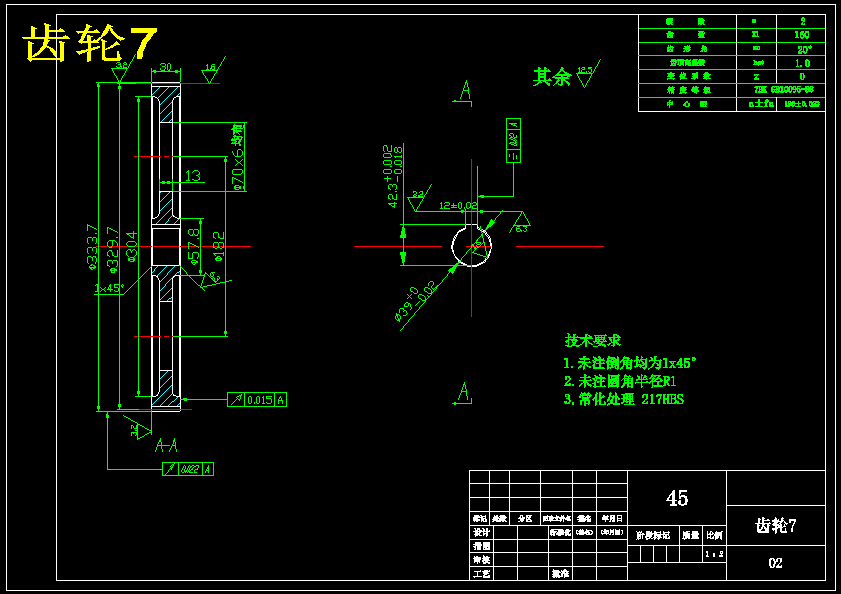841x594 pixels.
Task: Pick the φ329.7 diameter dimension
Action: (112, 248)
